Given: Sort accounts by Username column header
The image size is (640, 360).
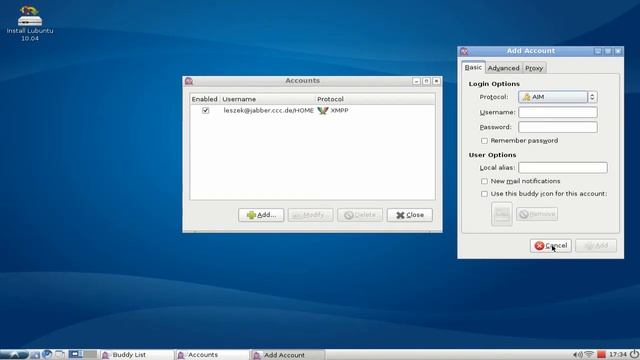Looking at the screenshot, I should coord(267,99).
